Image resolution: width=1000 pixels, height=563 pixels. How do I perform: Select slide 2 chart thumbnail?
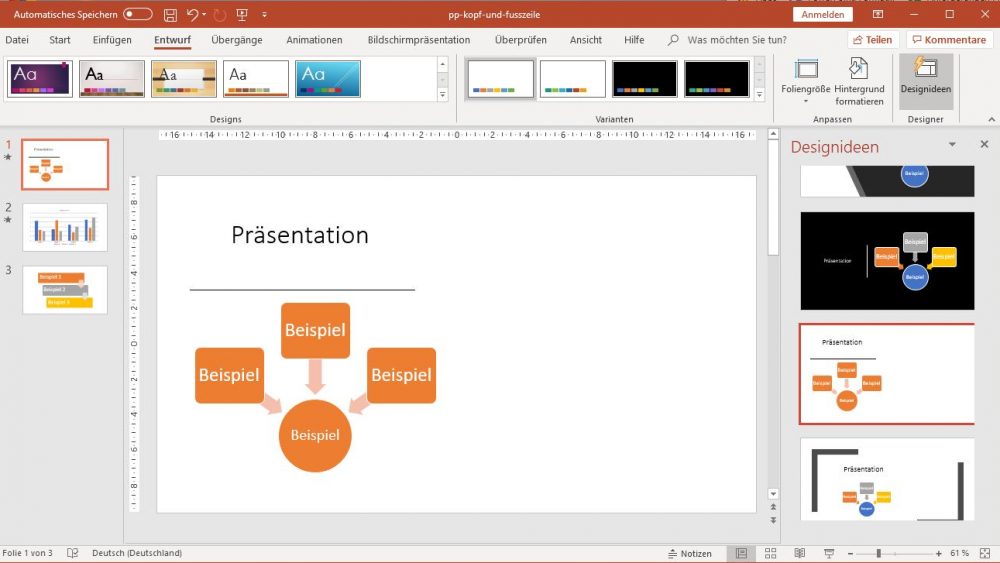[65, 228]
